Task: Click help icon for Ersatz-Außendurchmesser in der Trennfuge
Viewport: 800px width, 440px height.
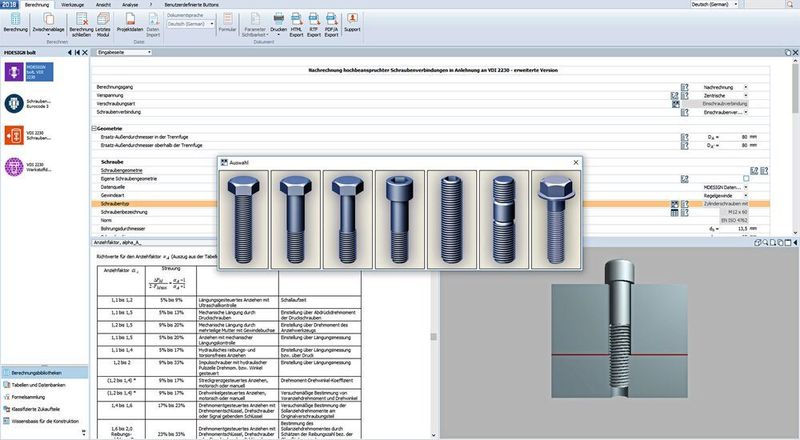Action: click(x=685, y=137)
